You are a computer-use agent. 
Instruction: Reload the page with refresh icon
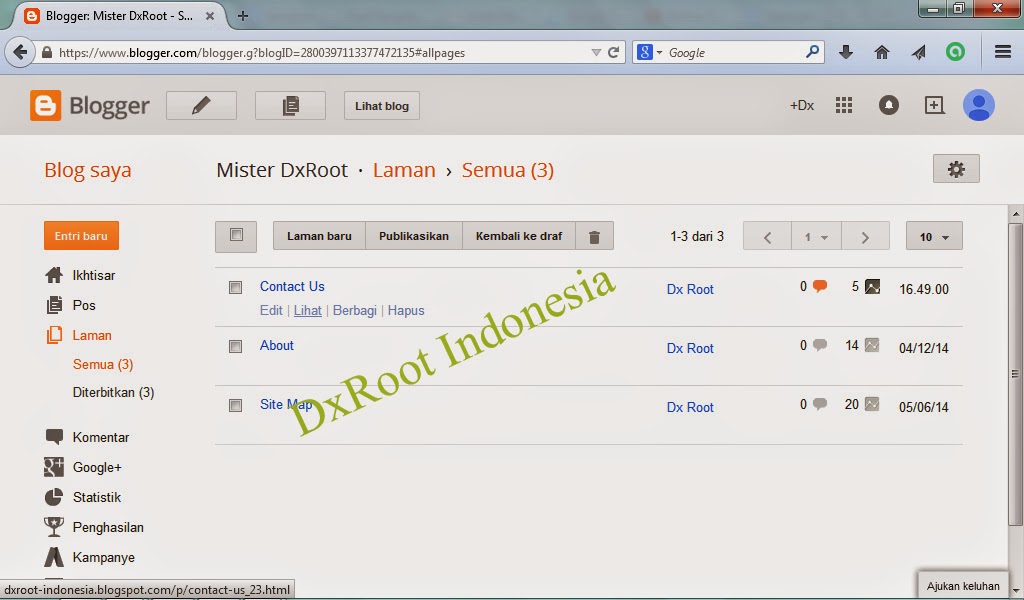[613, 52]
